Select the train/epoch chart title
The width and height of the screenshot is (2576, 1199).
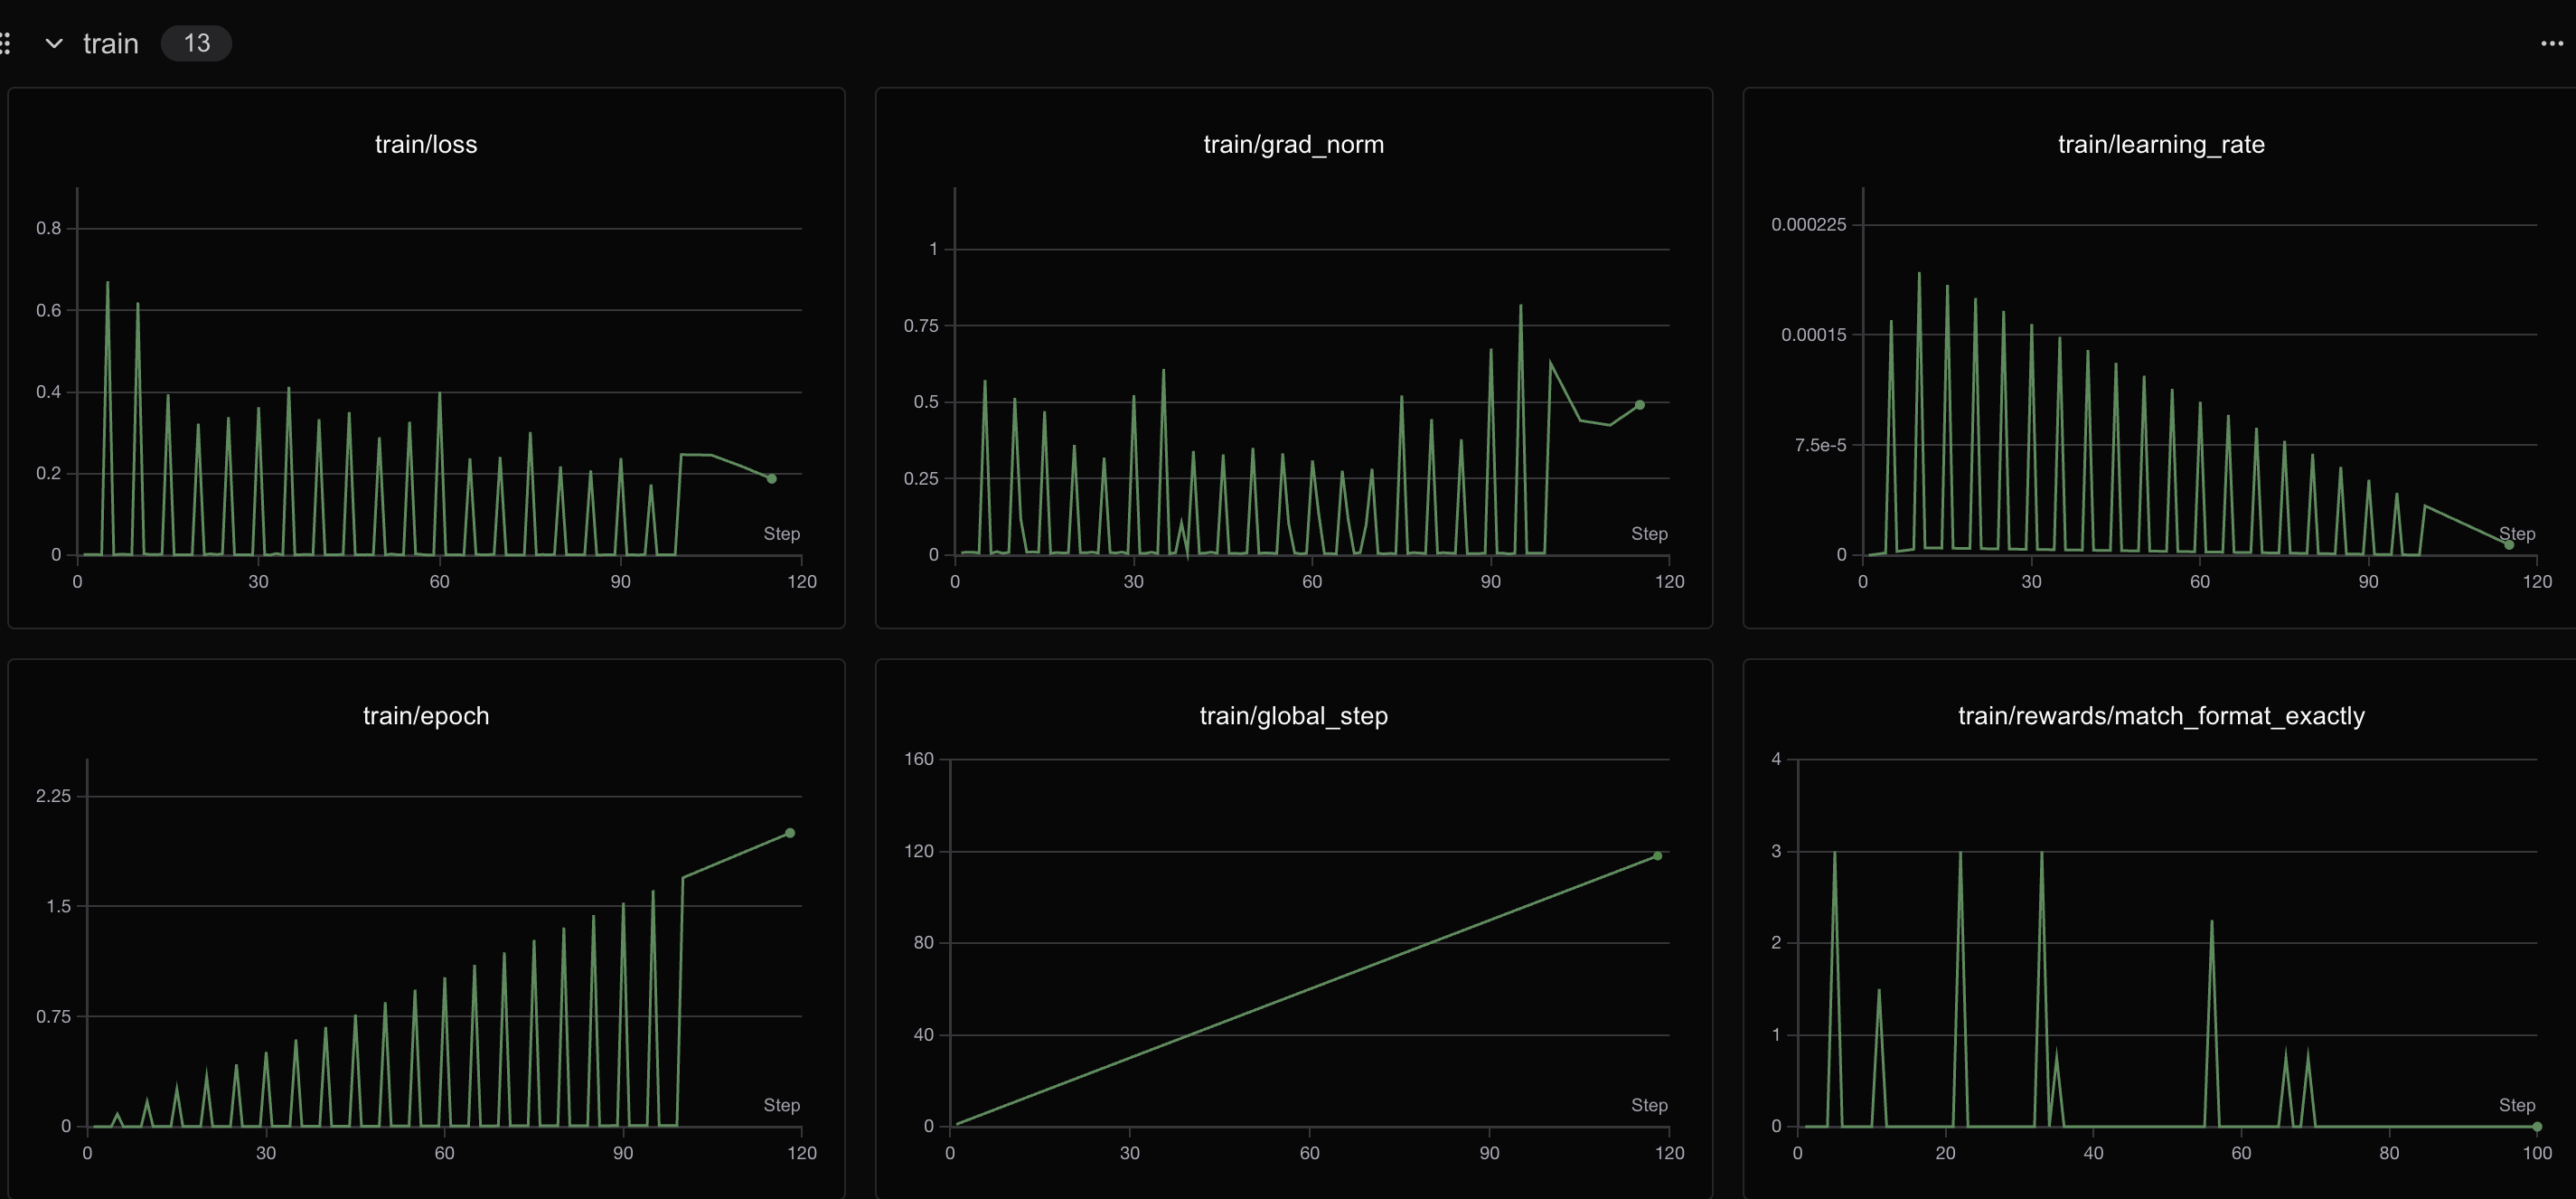[425, 715]
